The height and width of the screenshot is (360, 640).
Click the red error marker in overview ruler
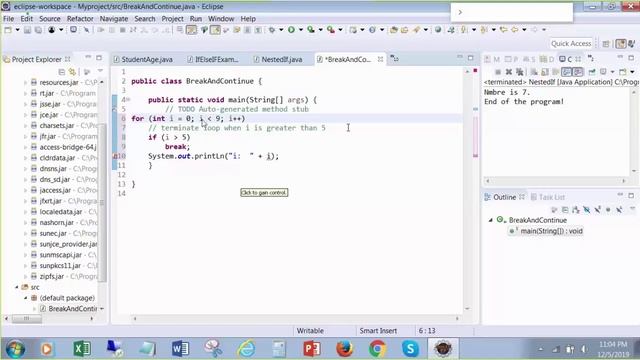coord(475,71)
